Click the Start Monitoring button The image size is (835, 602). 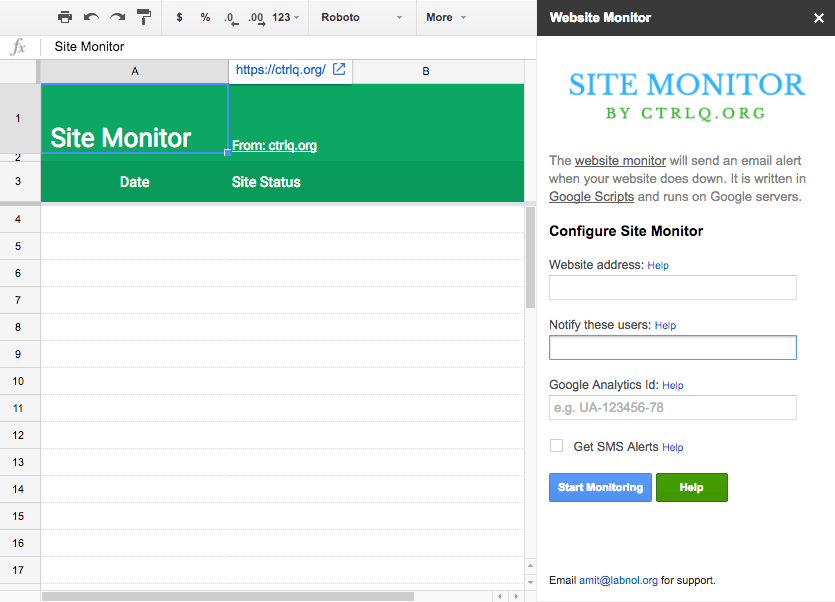pyautogui.click(x=600, y=487)
